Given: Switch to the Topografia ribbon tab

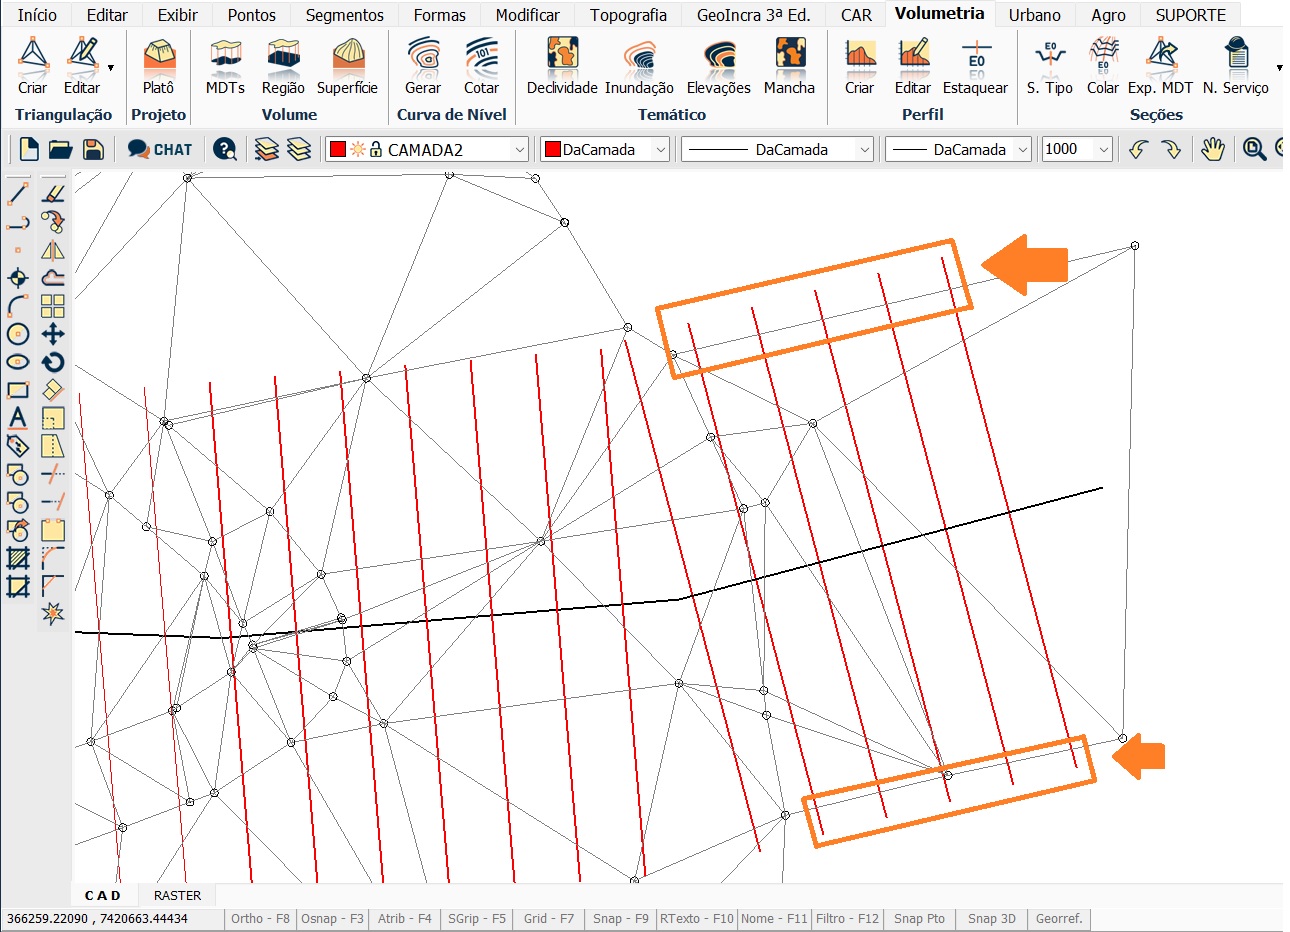Looking at the screenshot, I should click(627, 15).
